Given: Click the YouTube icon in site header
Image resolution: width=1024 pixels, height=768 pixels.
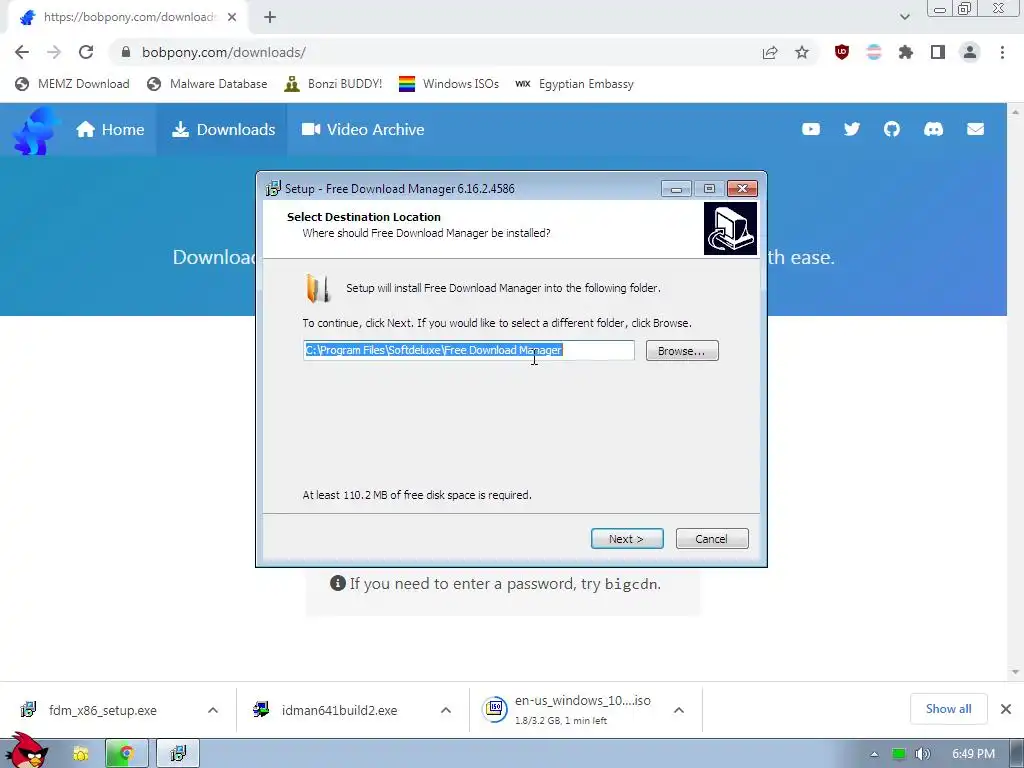Looking at the screenshot, I should pos(811,129).
